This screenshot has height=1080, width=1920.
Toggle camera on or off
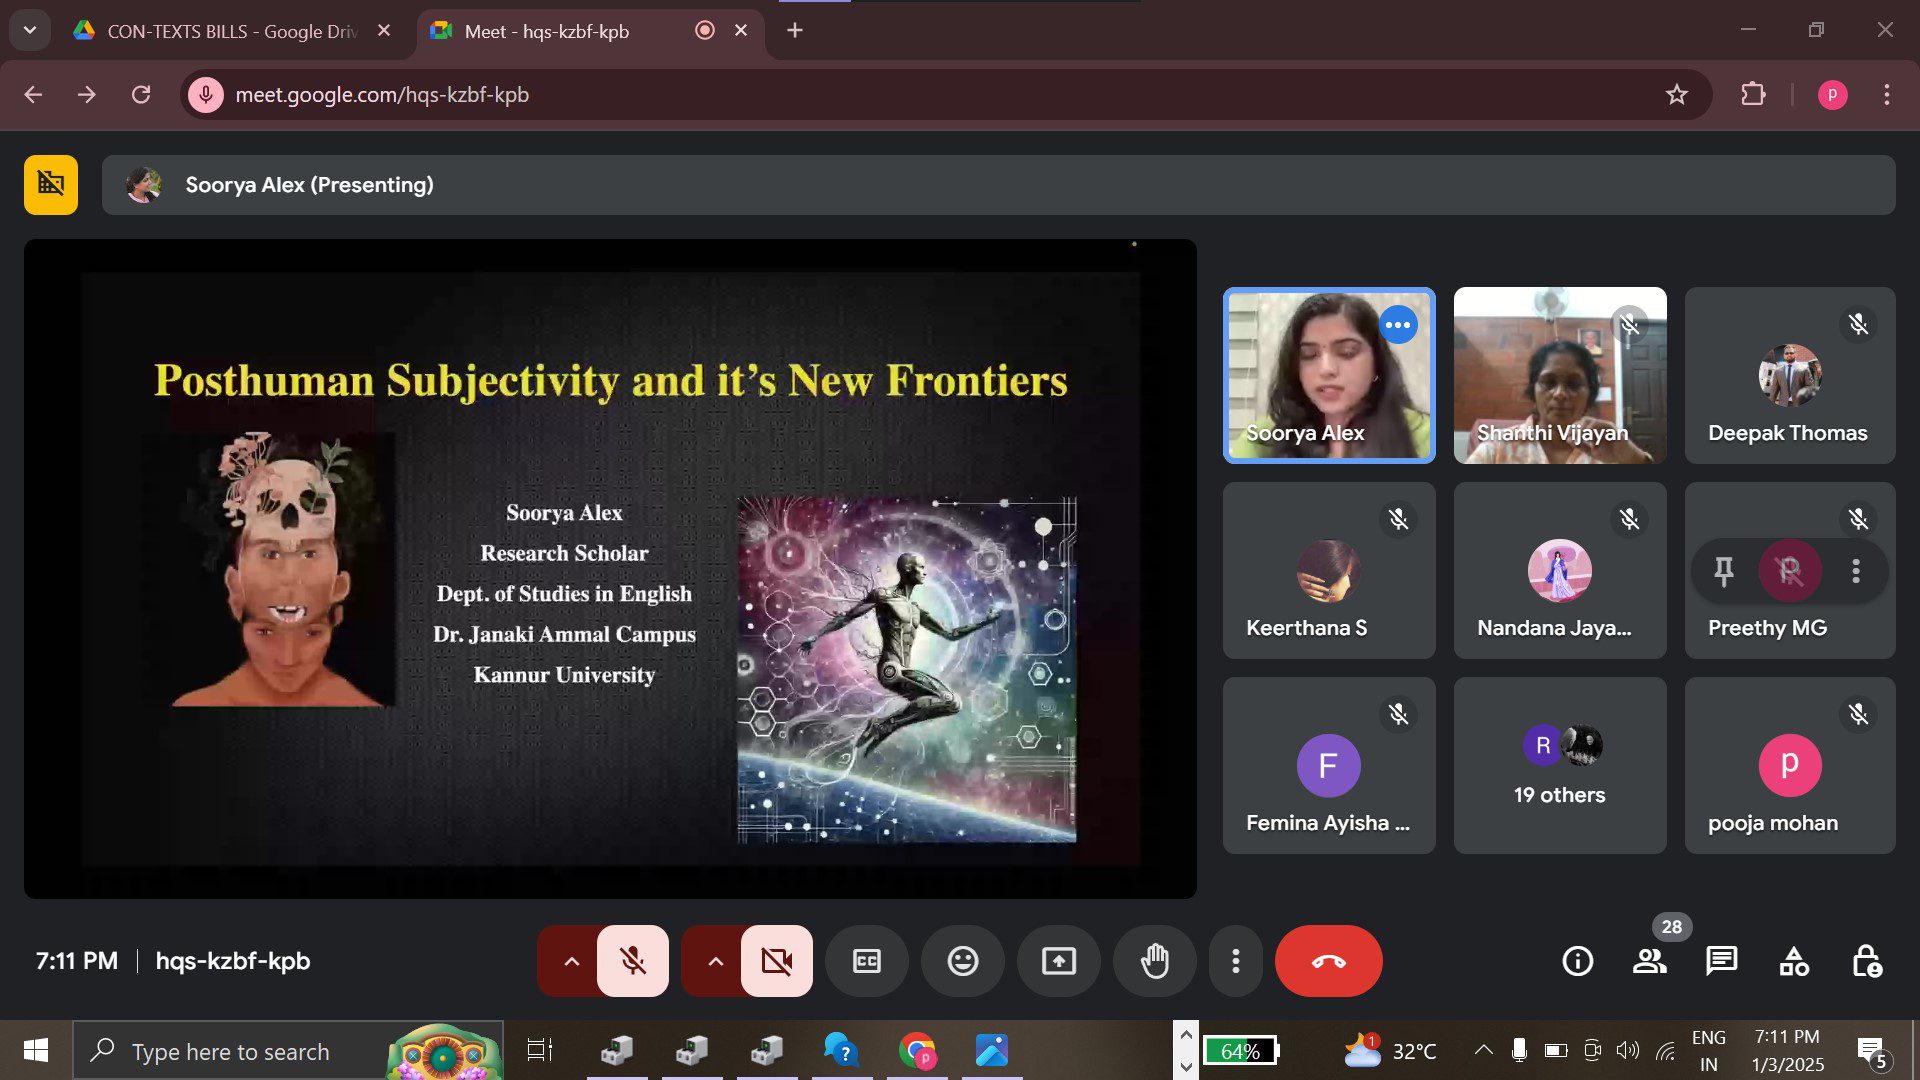[x=777, y=961]
